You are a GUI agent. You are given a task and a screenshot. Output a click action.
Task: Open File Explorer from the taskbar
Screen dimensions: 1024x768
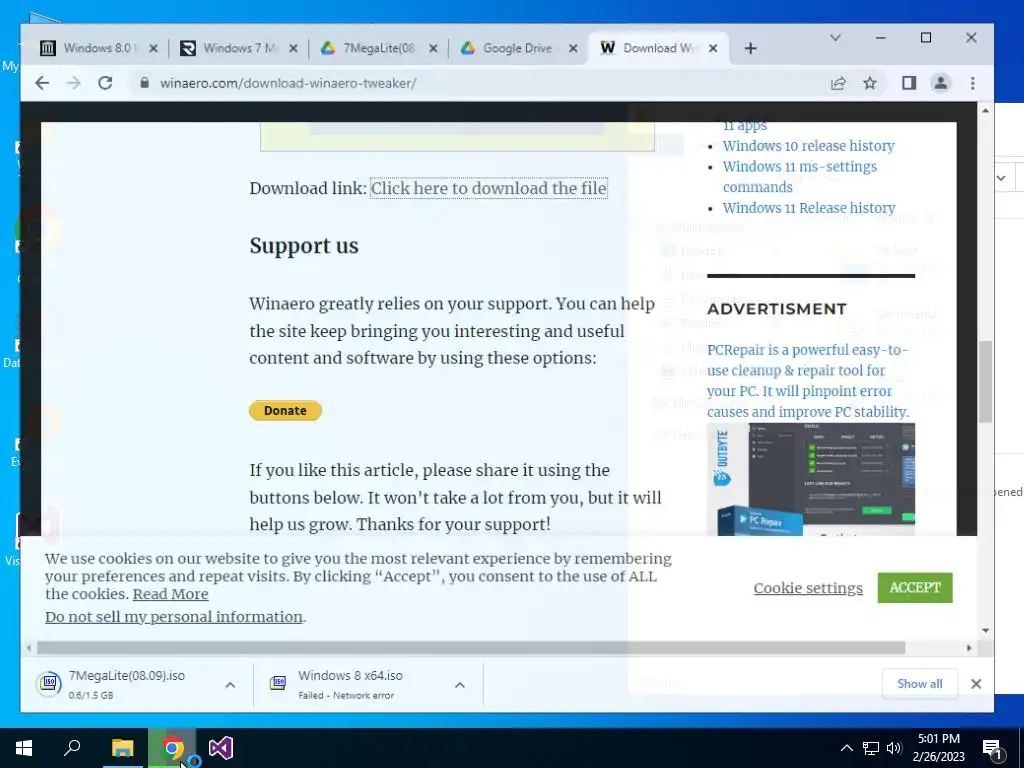click(122, 748)
